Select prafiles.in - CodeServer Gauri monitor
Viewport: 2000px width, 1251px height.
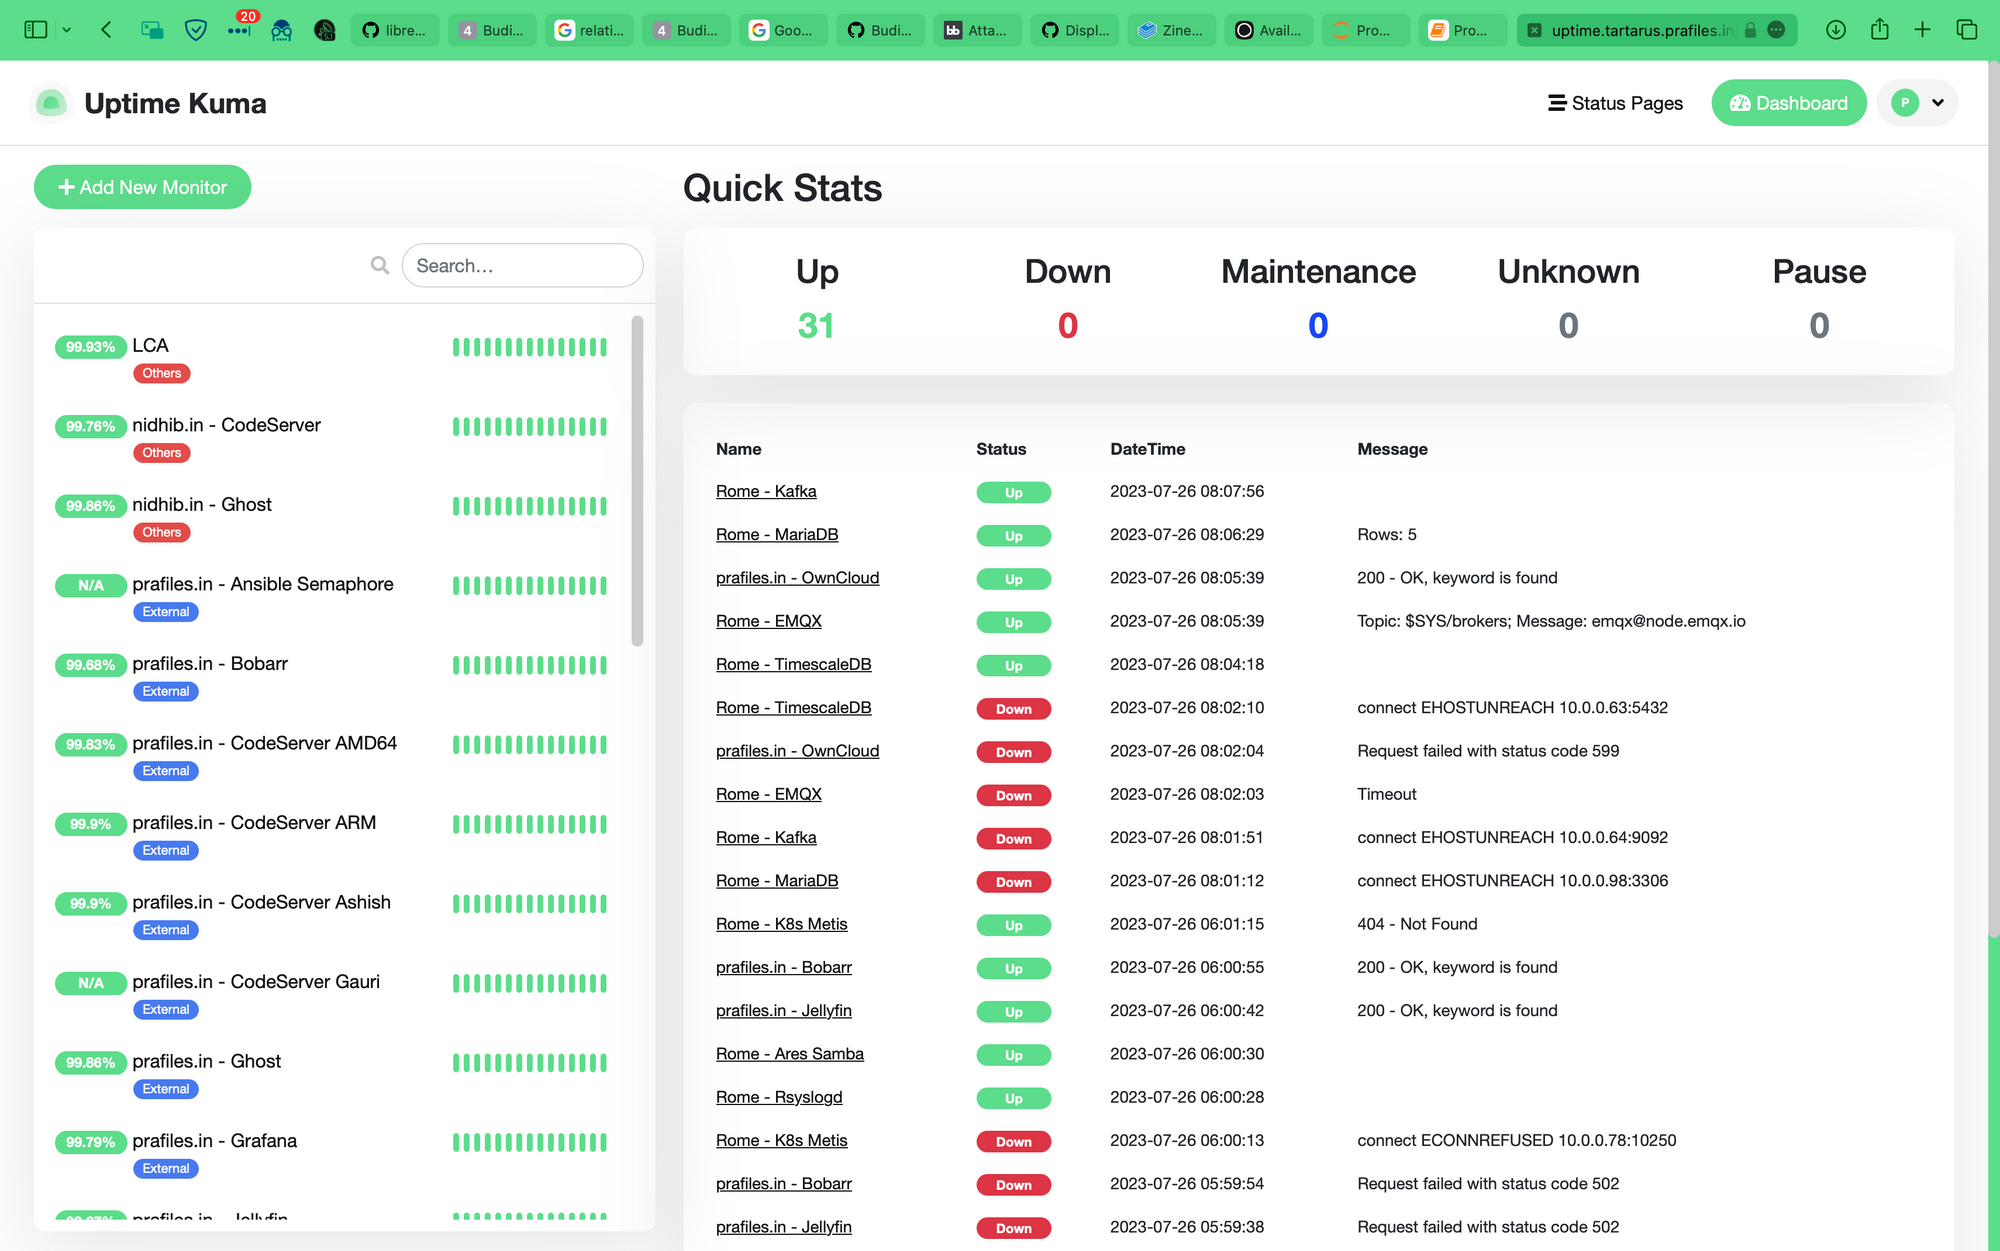[333, 995]
